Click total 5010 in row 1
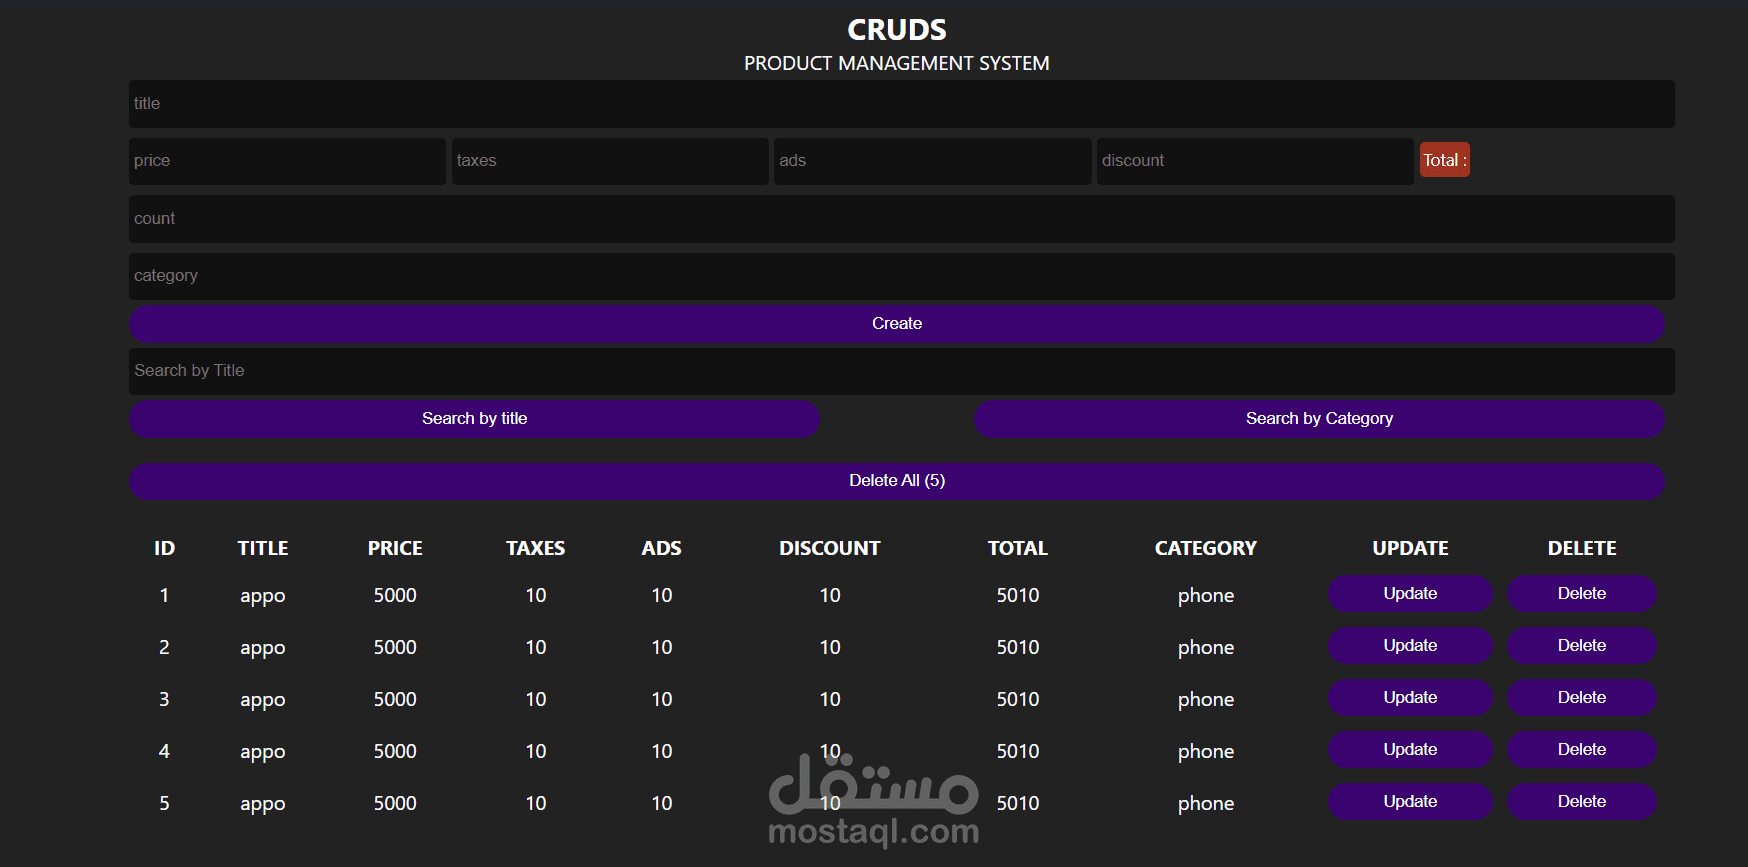Viewport: 1748px width, 867px height. tap(1018, 595)
